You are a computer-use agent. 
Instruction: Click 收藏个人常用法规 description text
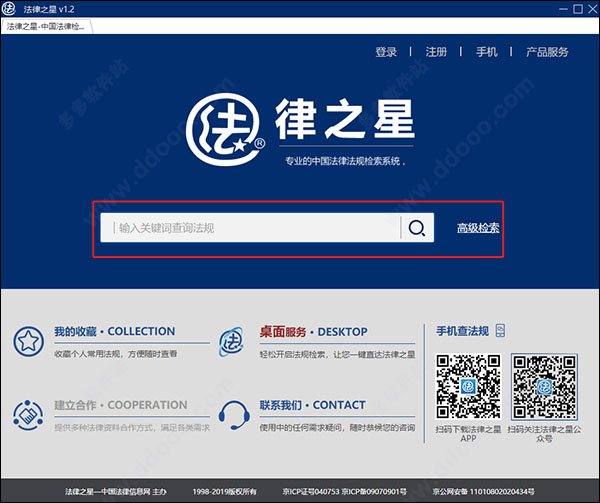116,354
